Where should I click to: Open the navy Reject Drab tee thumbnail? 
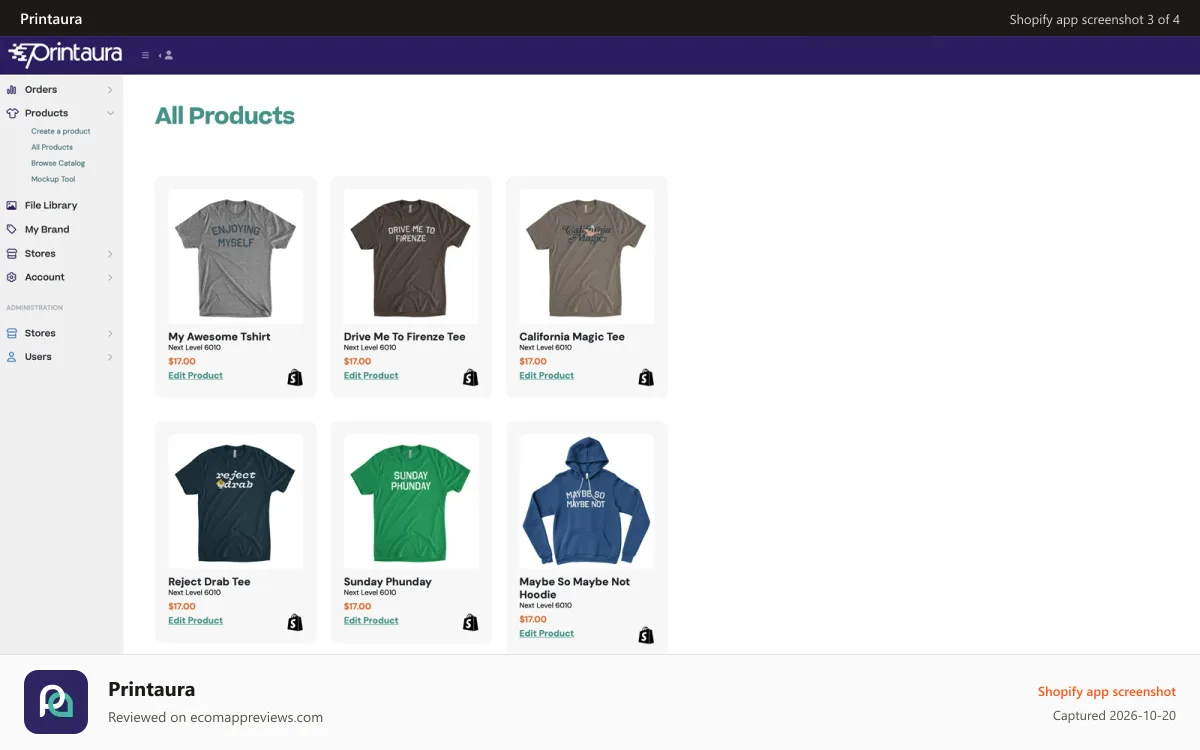pyautogui.click(x=236, y=501)
